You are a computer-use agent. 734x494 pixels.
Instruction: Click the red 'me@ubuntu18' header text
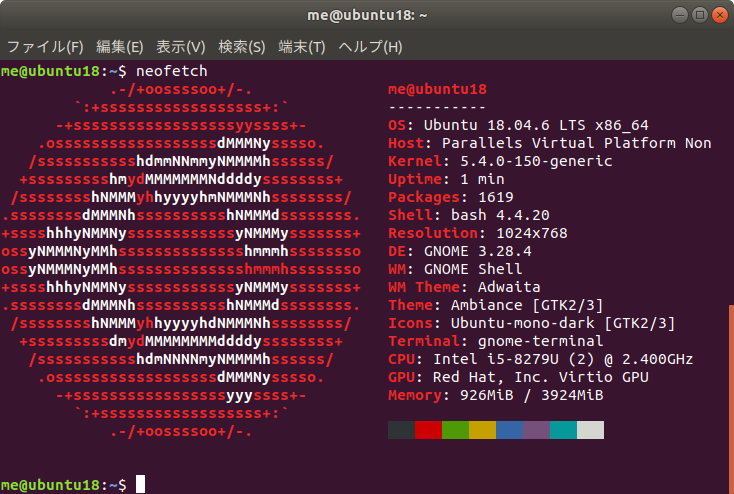click(x=437, y=89)
